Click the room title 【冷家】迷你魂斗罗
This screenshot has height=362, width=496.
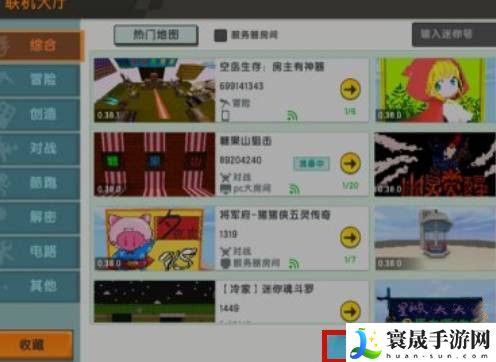[x=267, y=289]
